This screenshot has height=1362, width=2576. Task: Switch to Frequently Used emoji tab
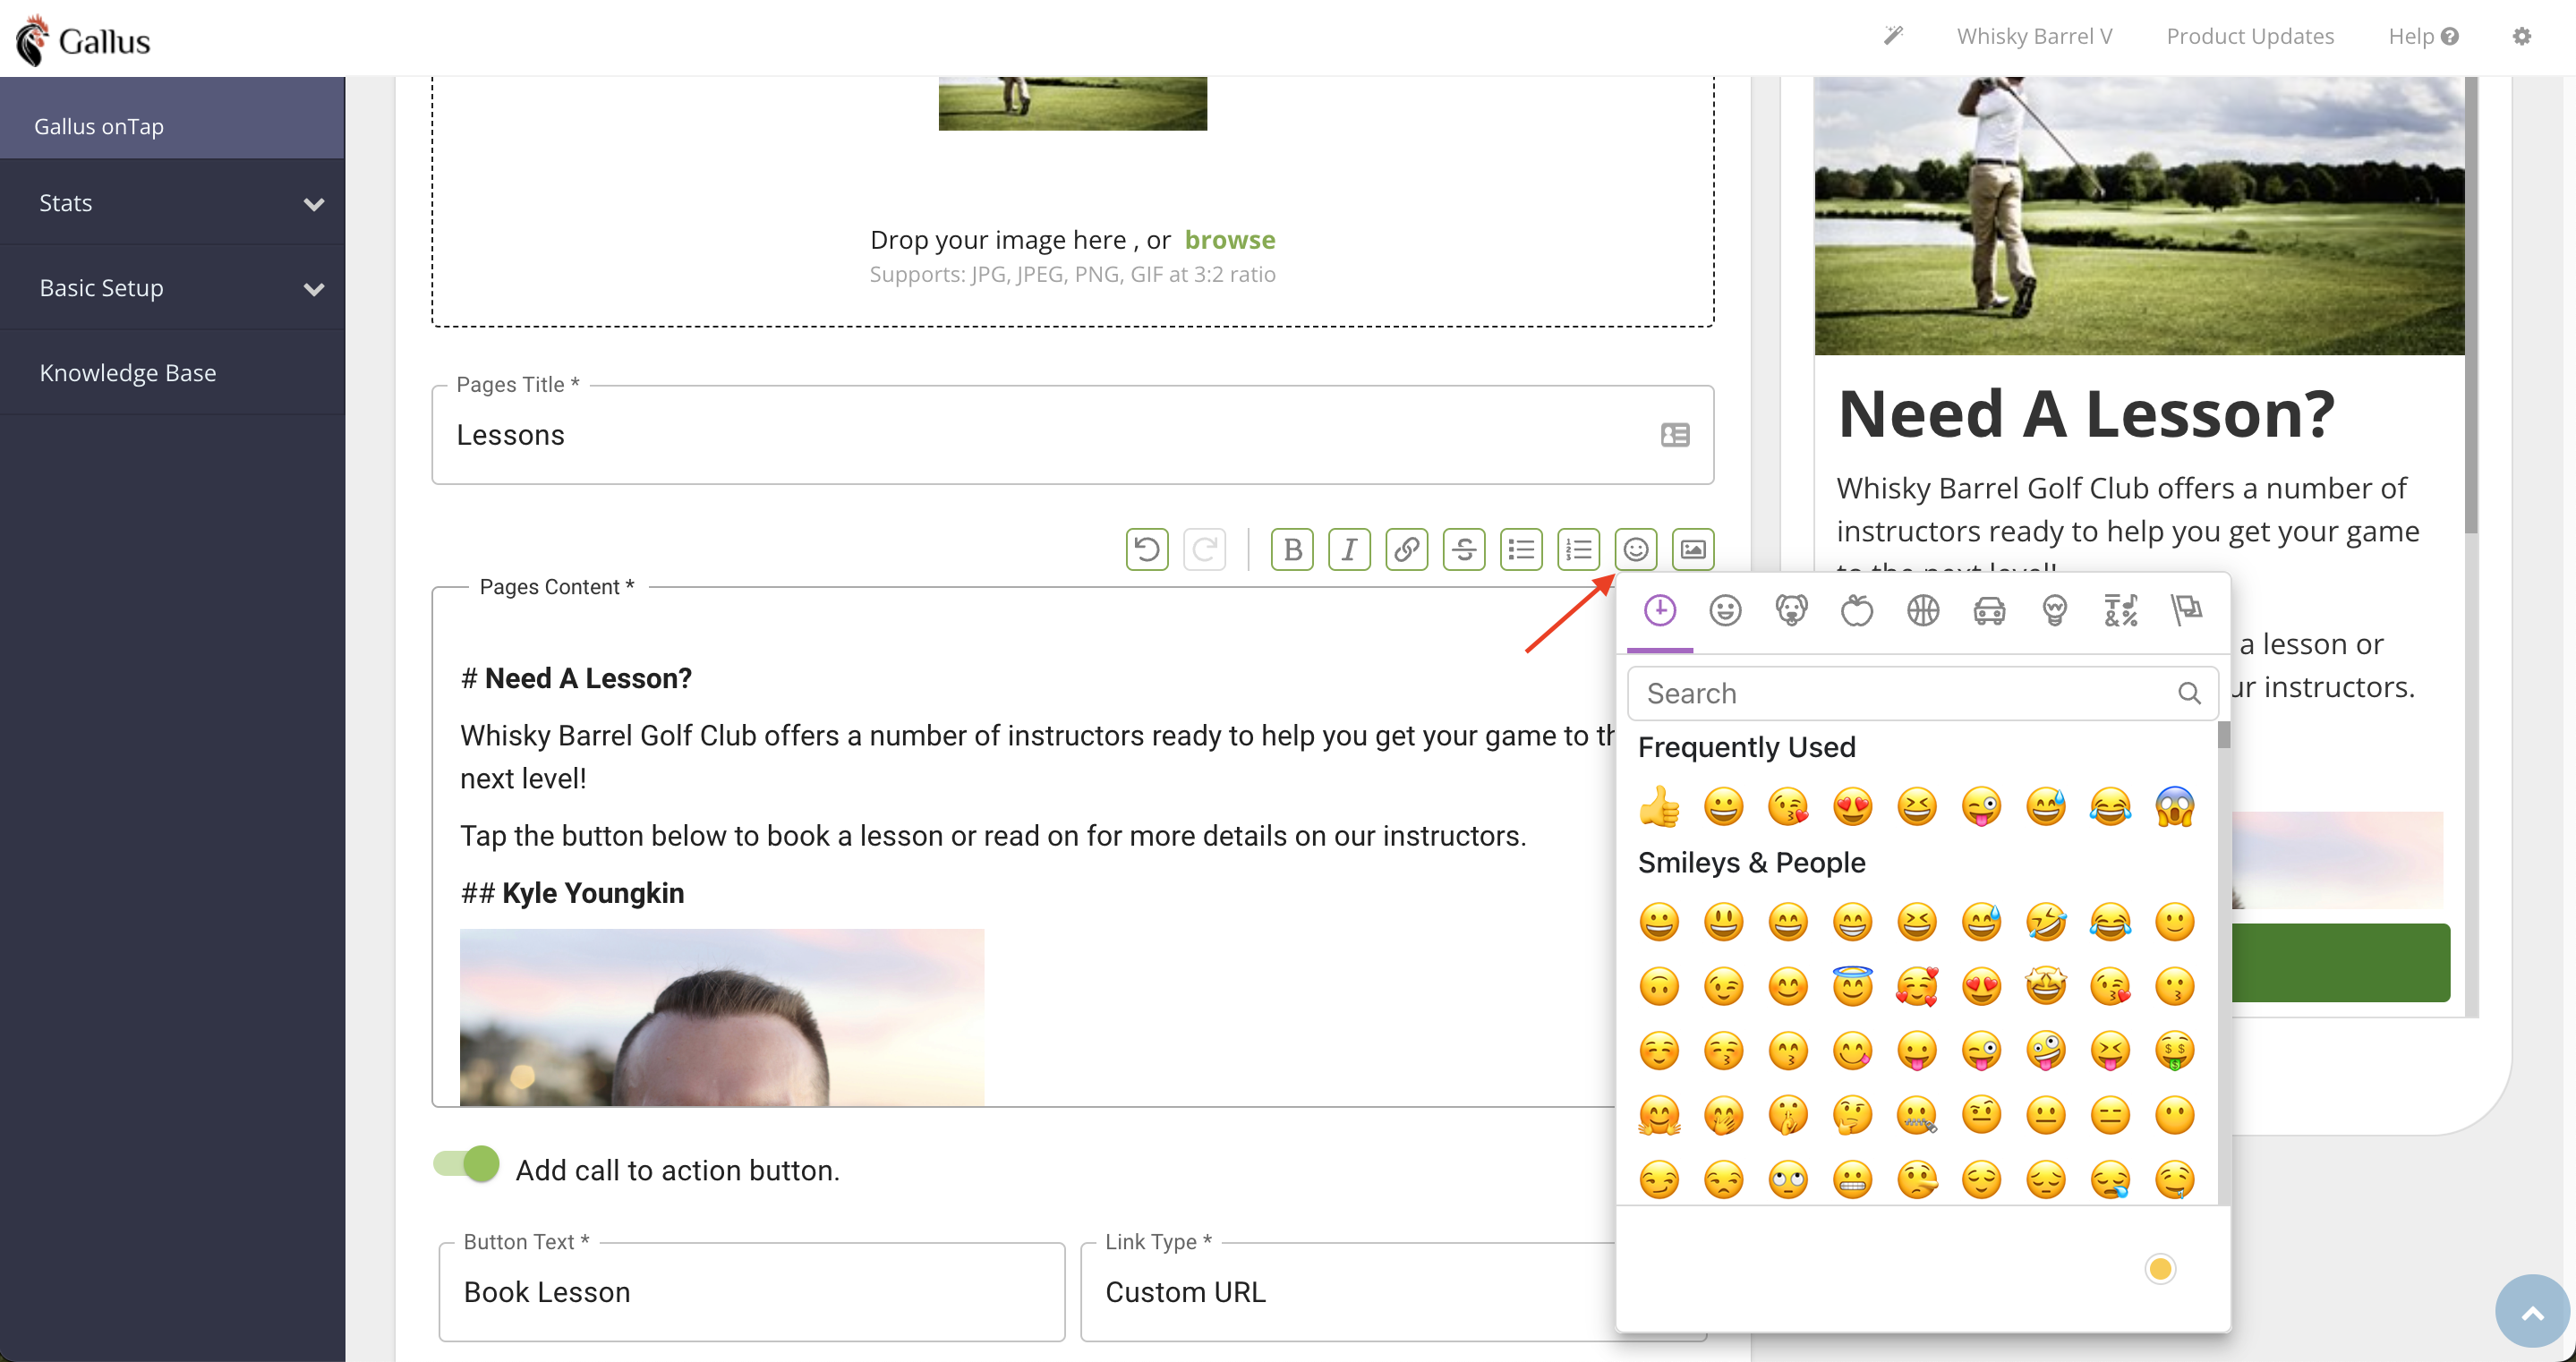pos(1659,610)
